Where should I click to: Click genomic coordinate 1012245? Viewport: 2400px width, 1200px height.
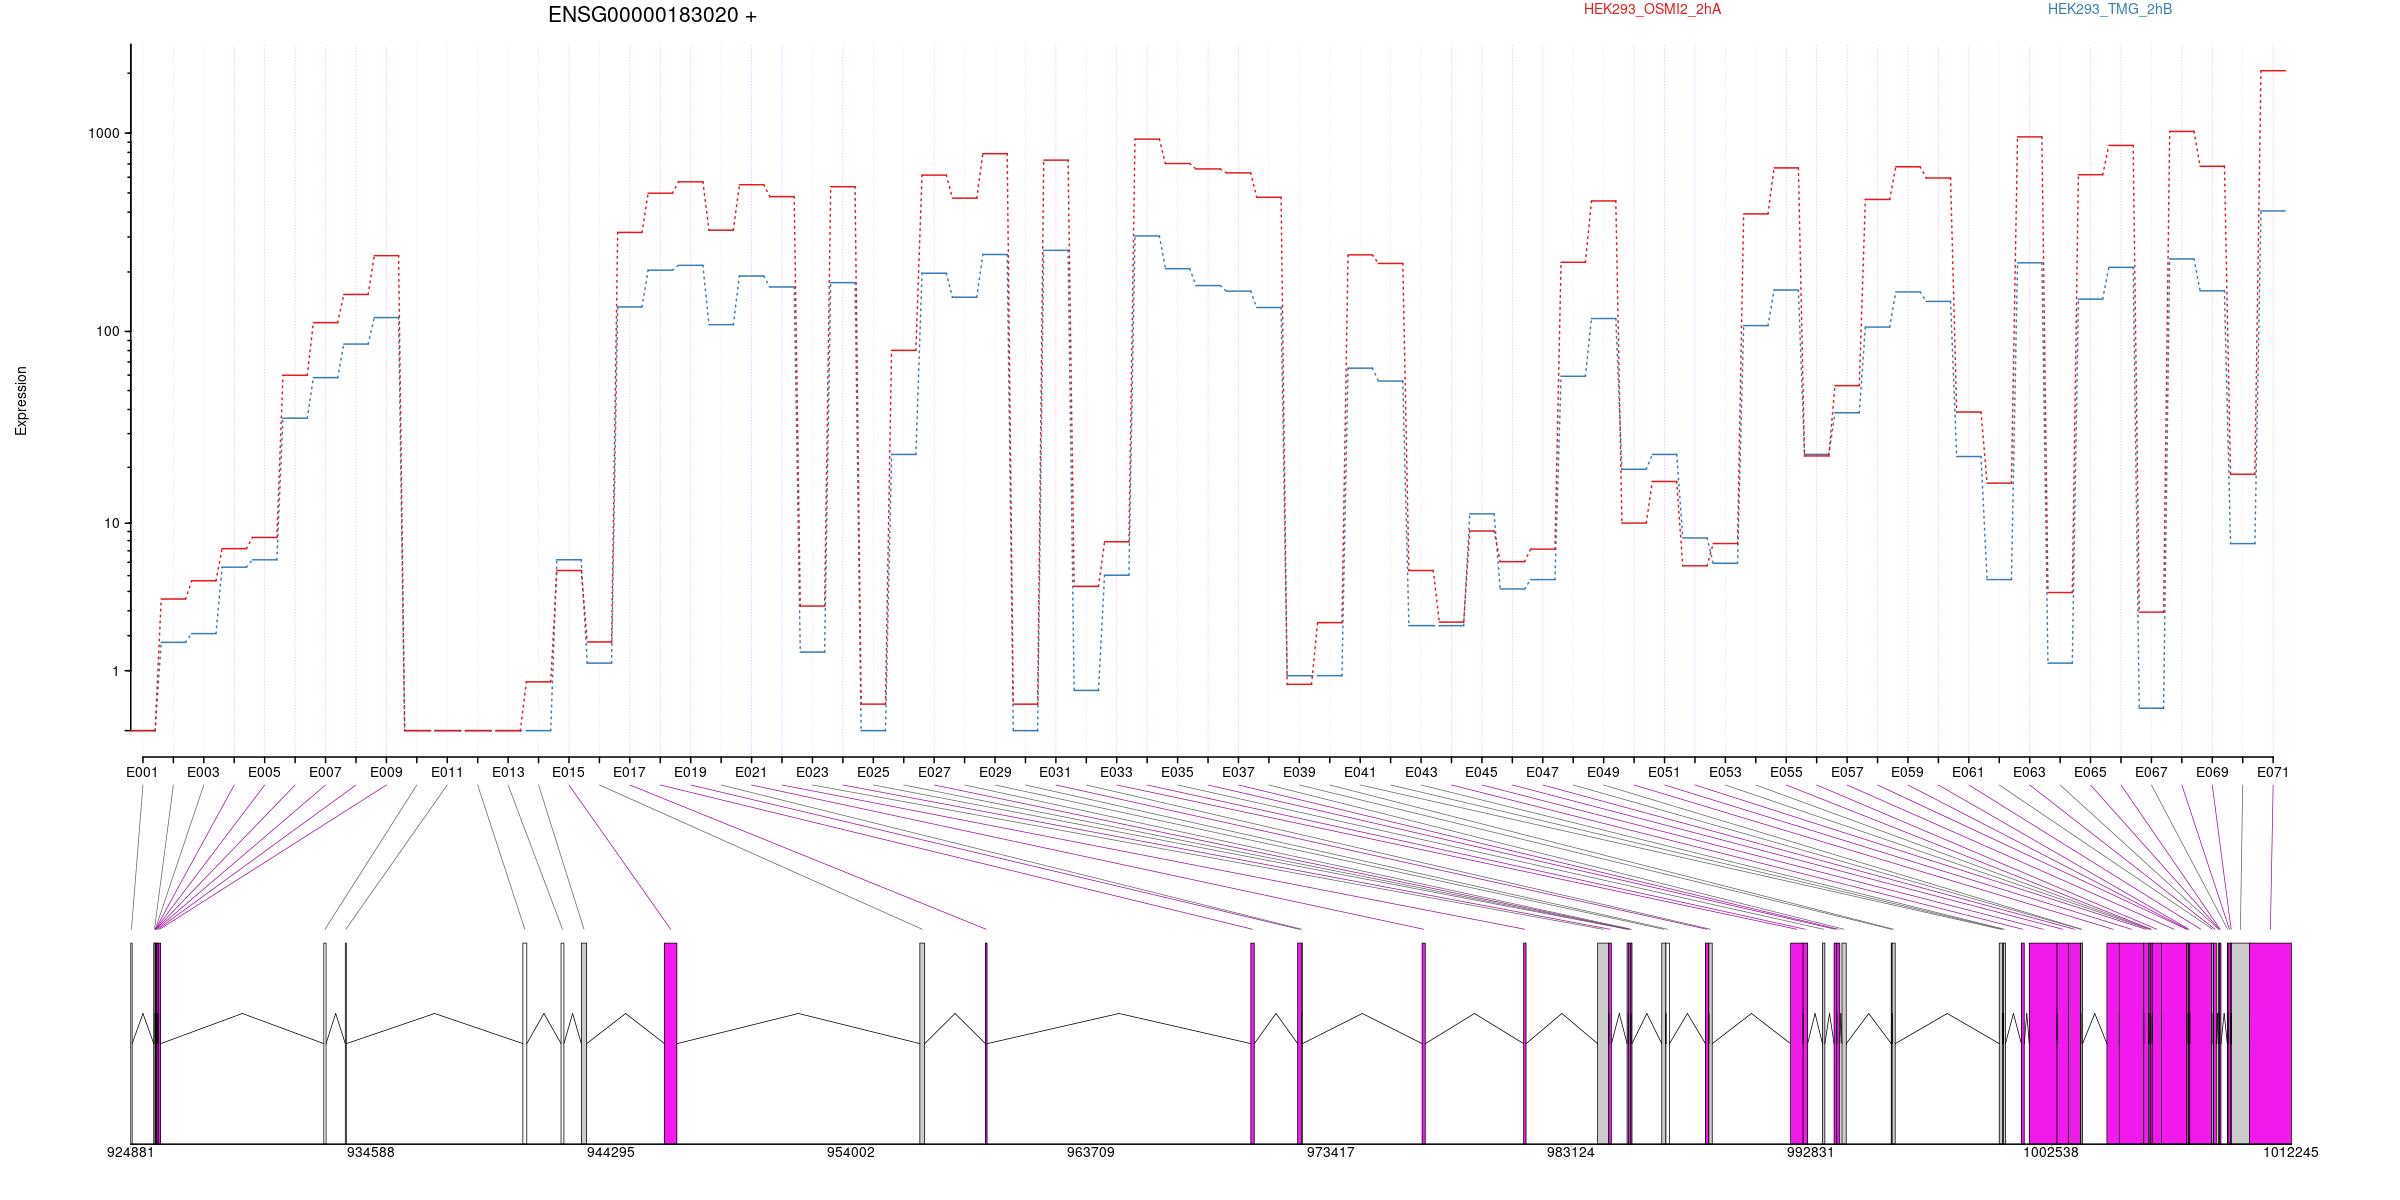2291,1152
